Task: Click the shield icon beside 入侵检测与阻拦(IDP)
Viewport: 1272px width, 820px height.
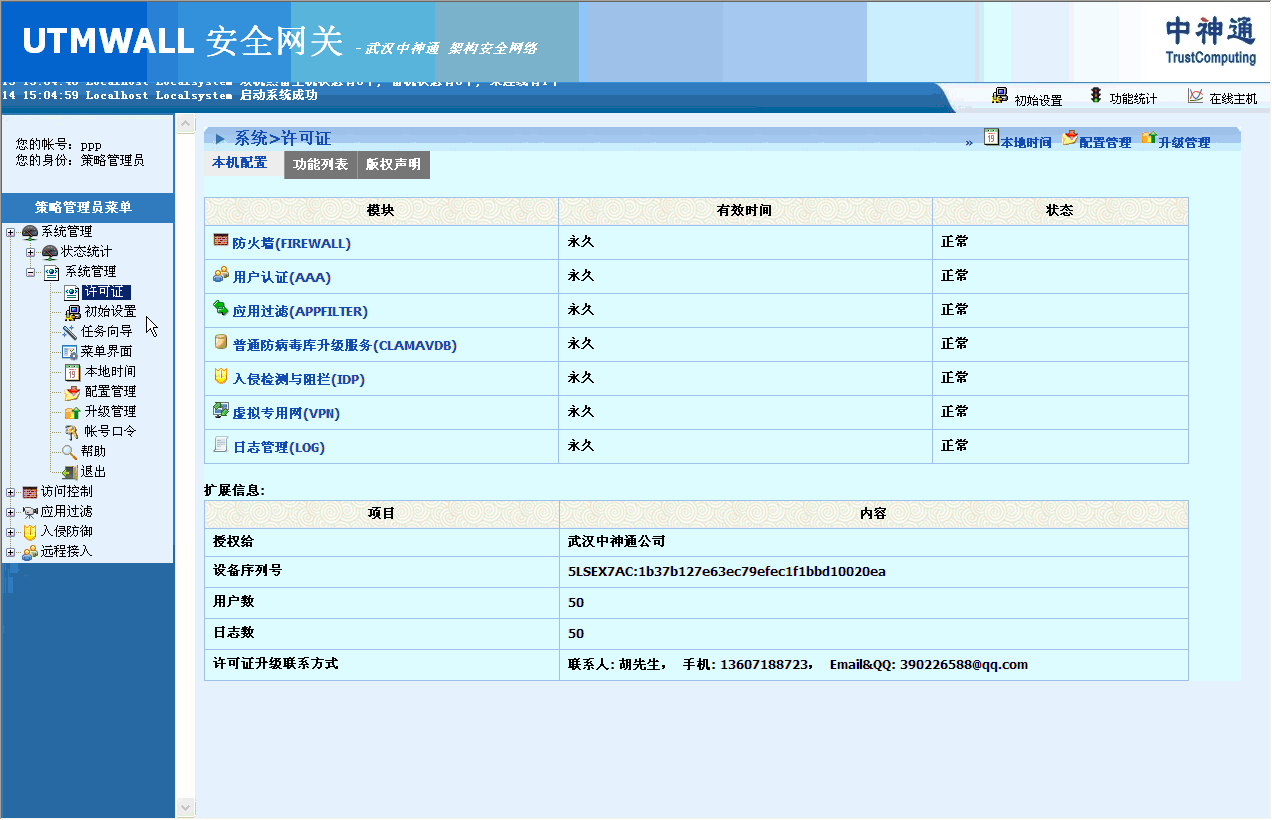Action: 221,377
